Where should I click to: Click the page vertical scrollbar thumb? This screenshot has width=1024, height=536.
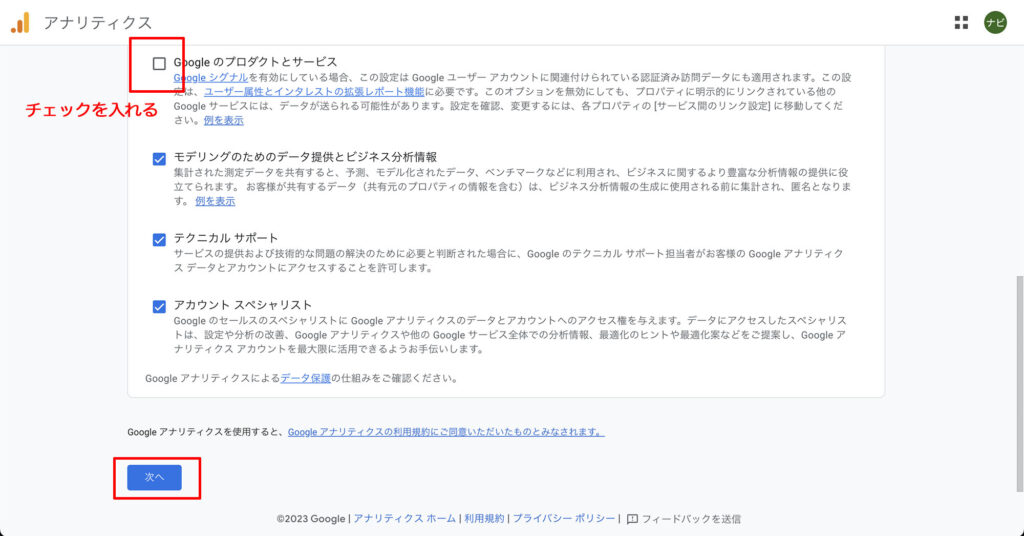pyautogui.click(x=1020, y=384)
